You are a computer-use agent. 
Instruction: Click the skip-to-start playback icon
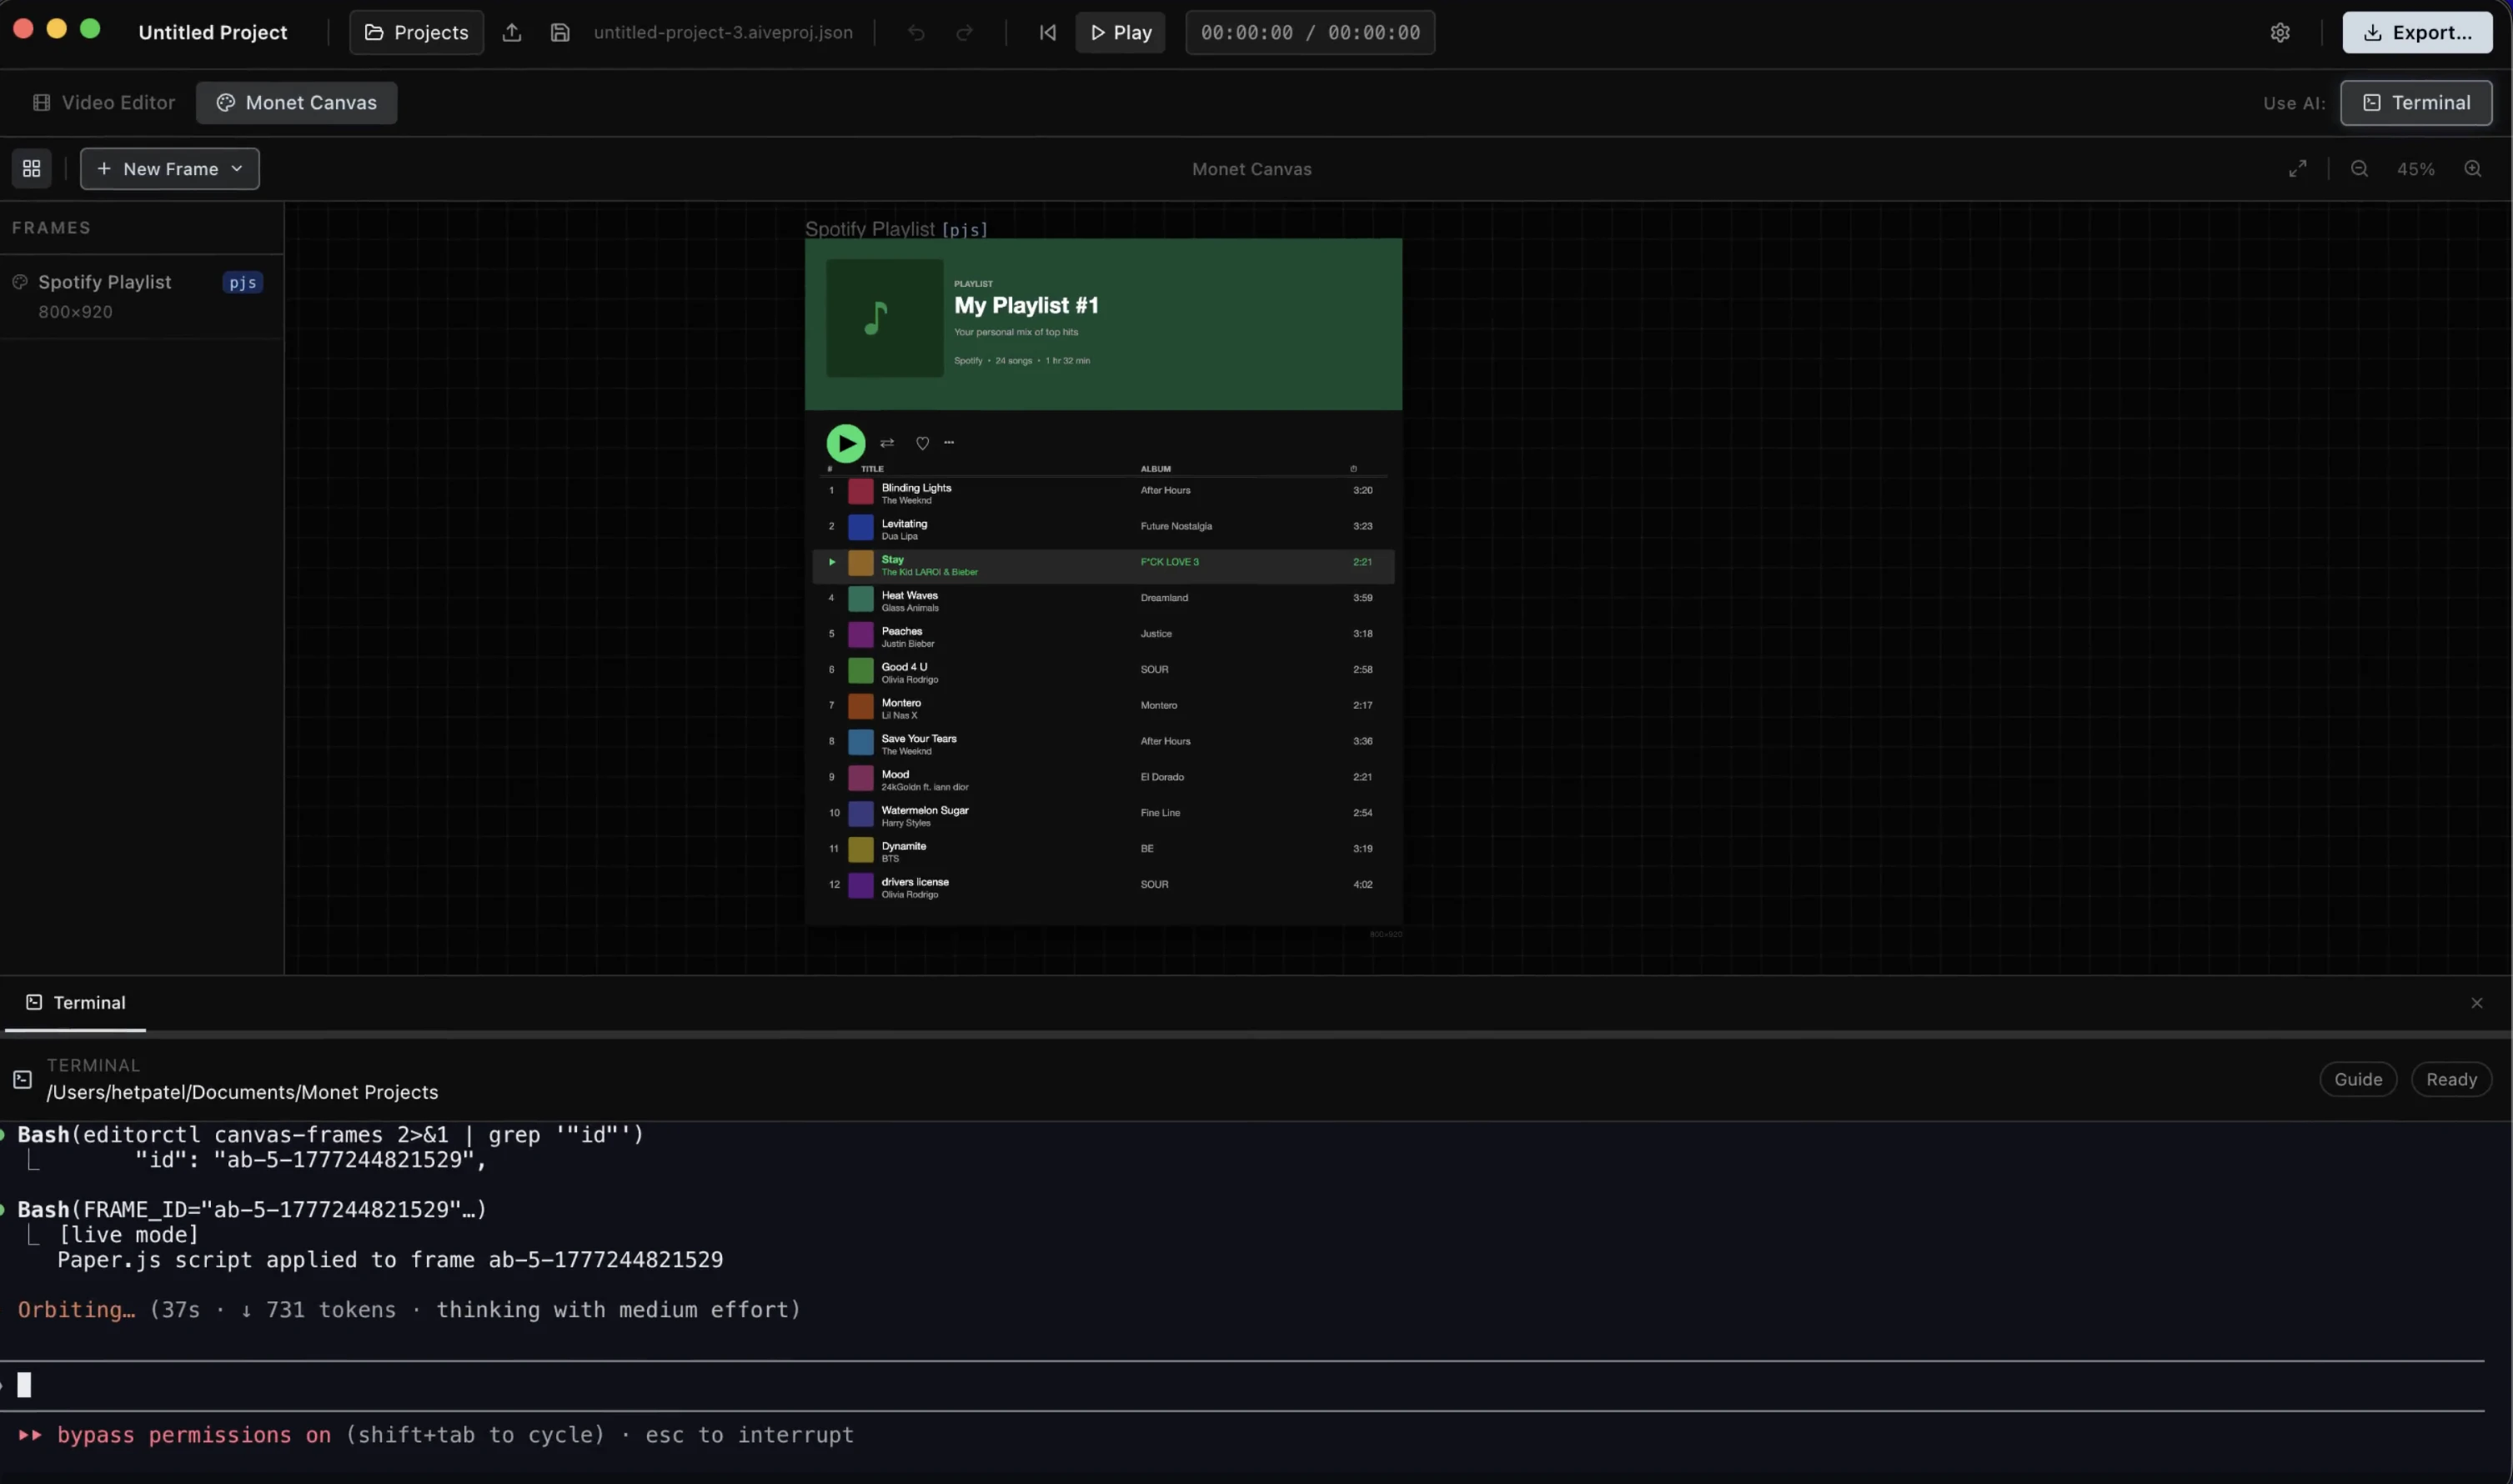point(1047,33)
